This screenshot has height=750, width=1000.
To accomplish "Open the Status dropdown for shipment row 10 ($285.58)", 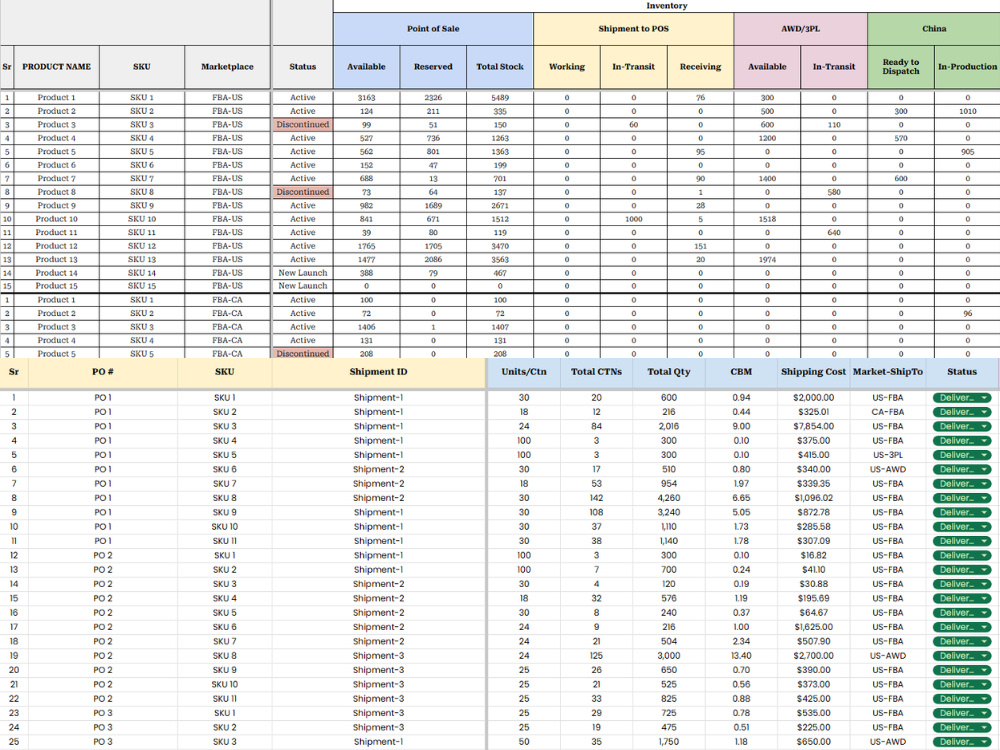I will click(962, 527).
